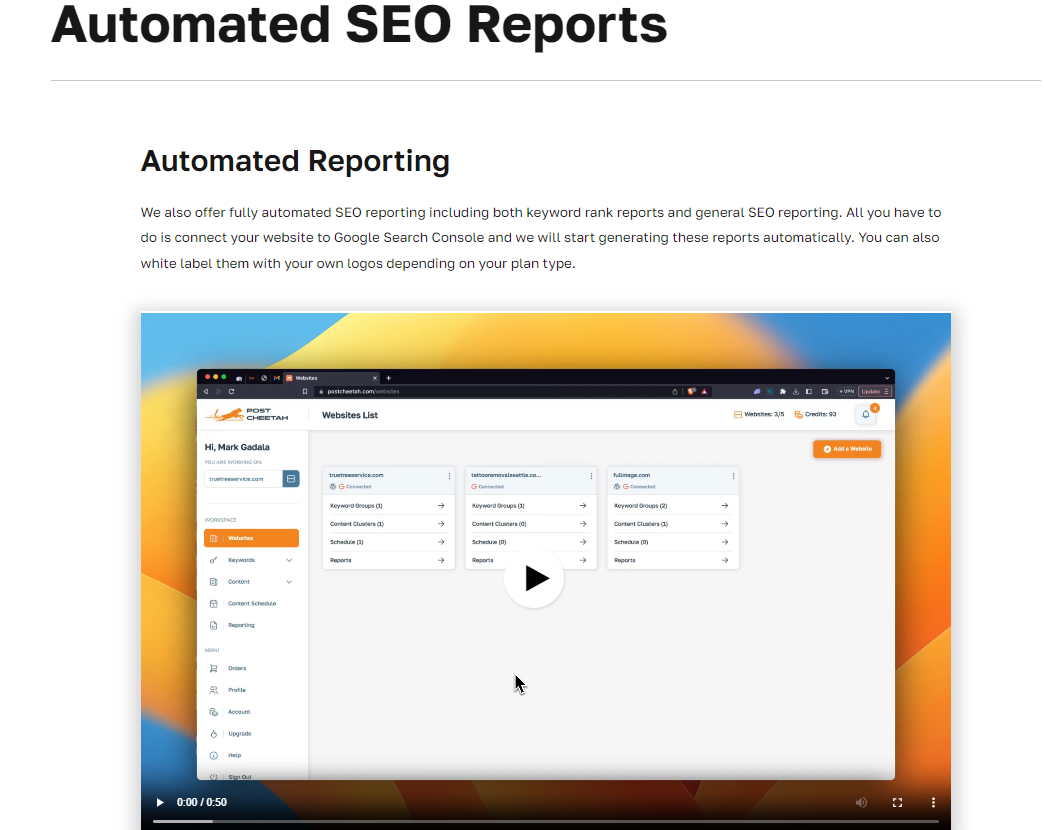Click the Automated SEO Reports page title
The width and height of the screenshot is (1044, 830).
359,25
